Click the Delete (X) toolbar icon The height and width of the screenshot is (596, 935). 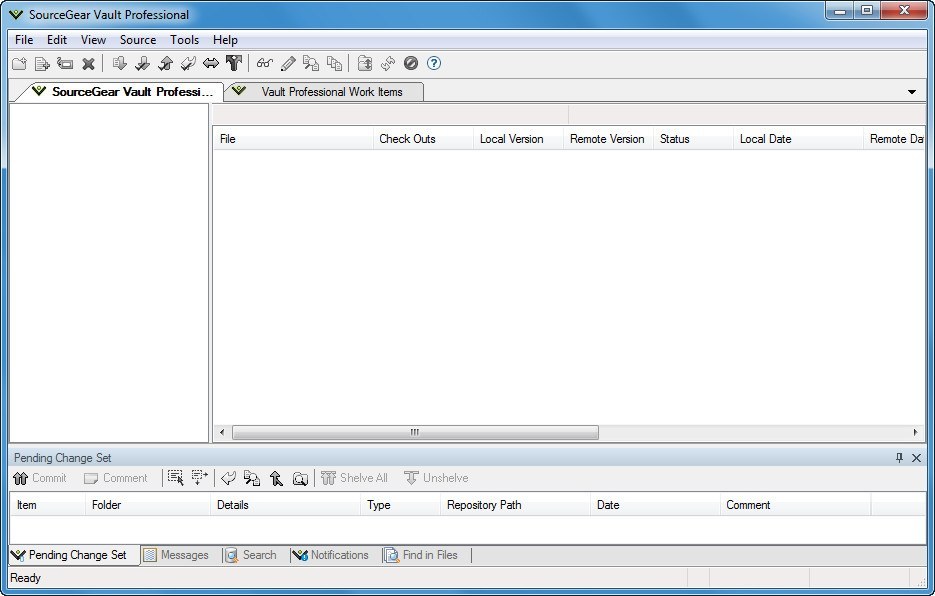pos(88,63)
